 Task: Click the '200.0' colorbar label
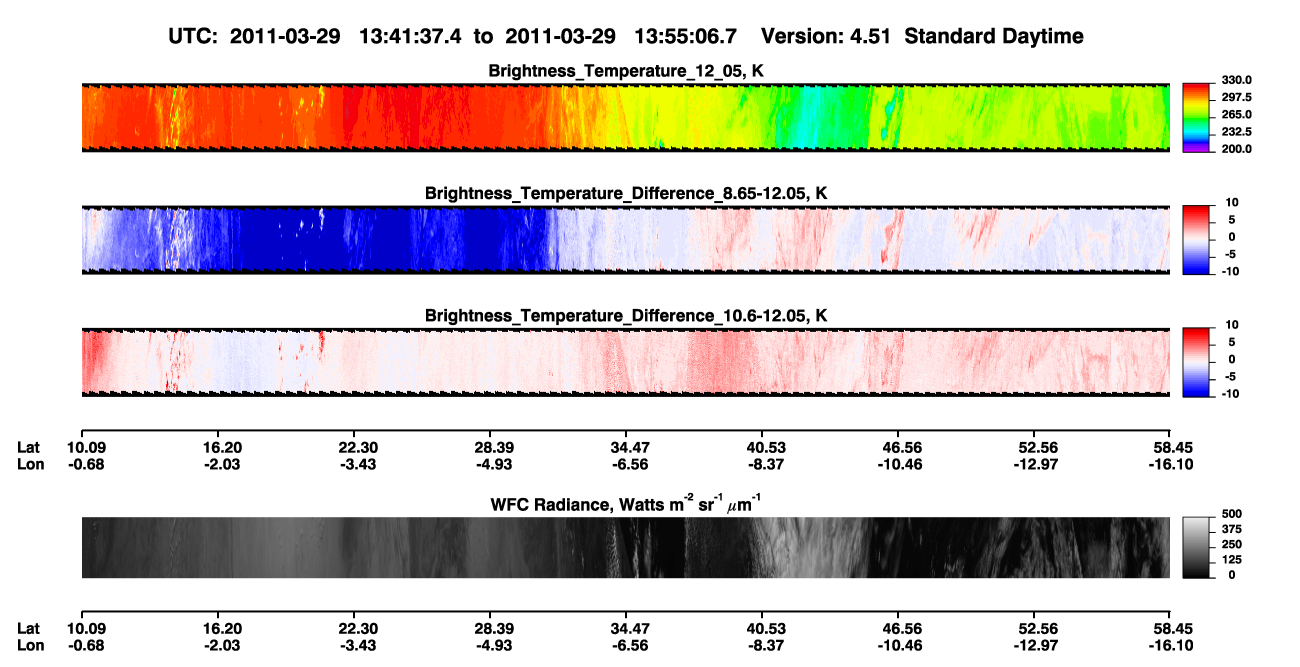pos(1236,149)
